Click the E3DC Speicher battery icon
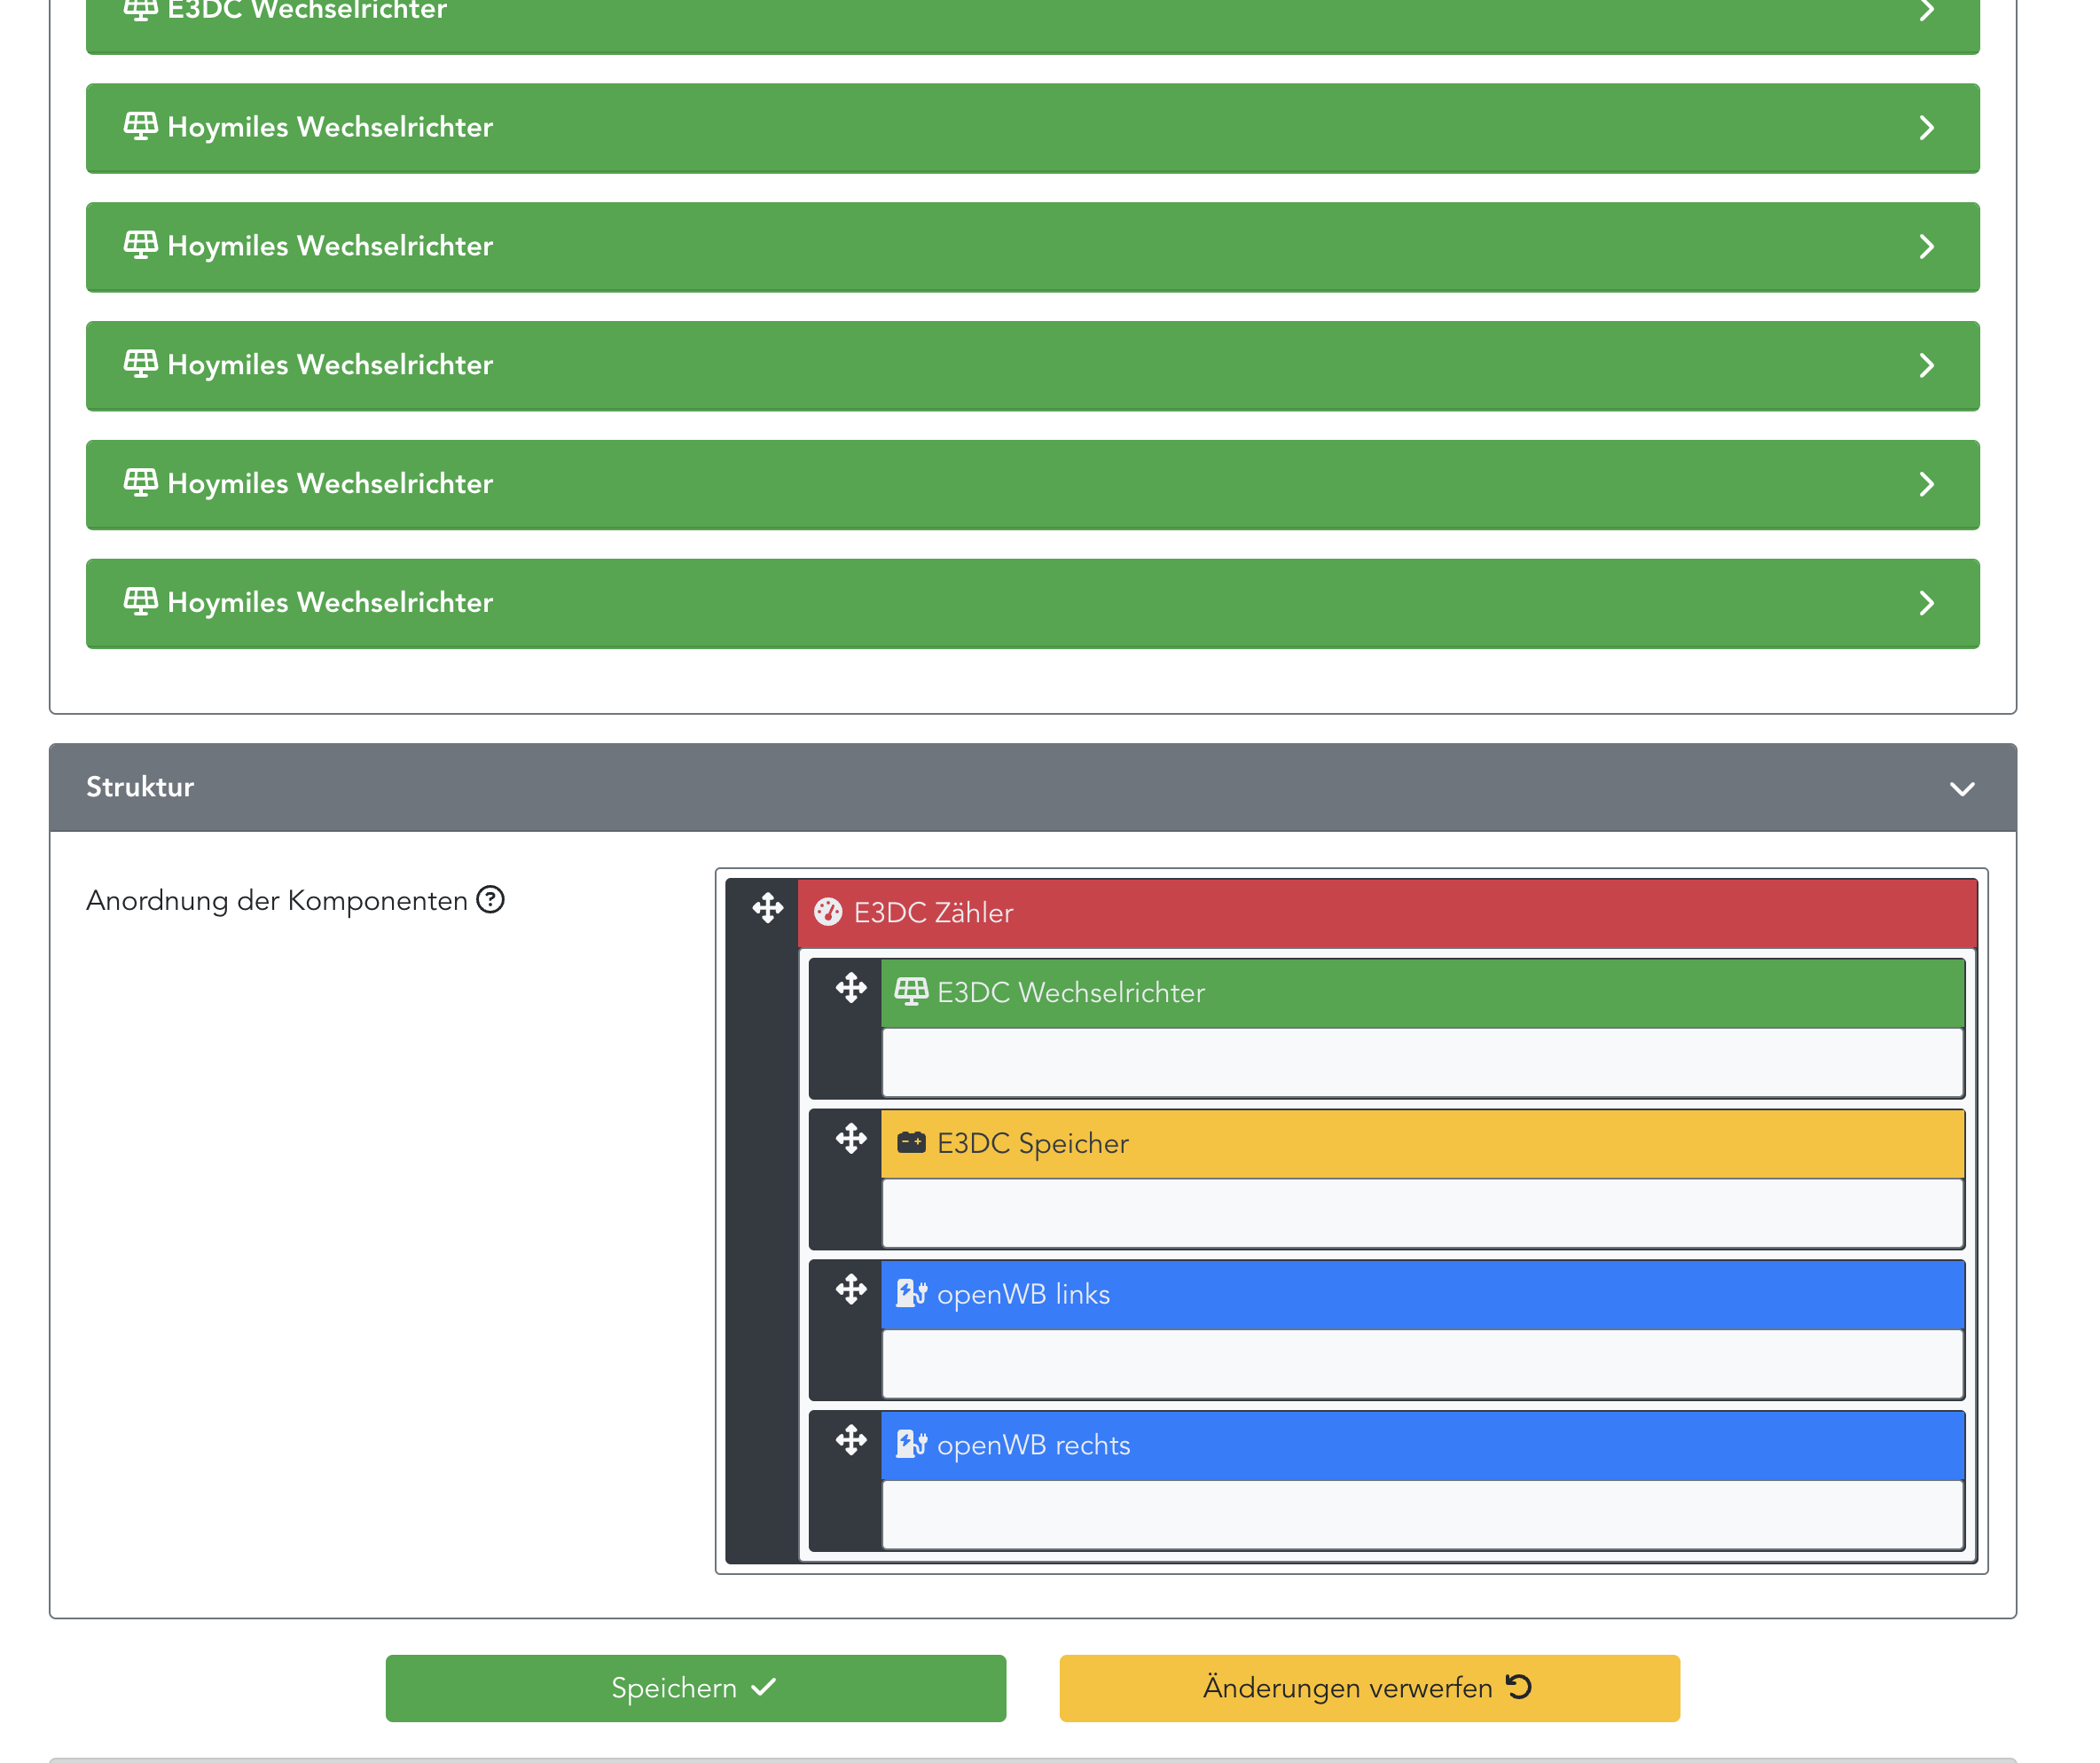This screenshot has width=2100, height=1763. tap(911, 1143)
